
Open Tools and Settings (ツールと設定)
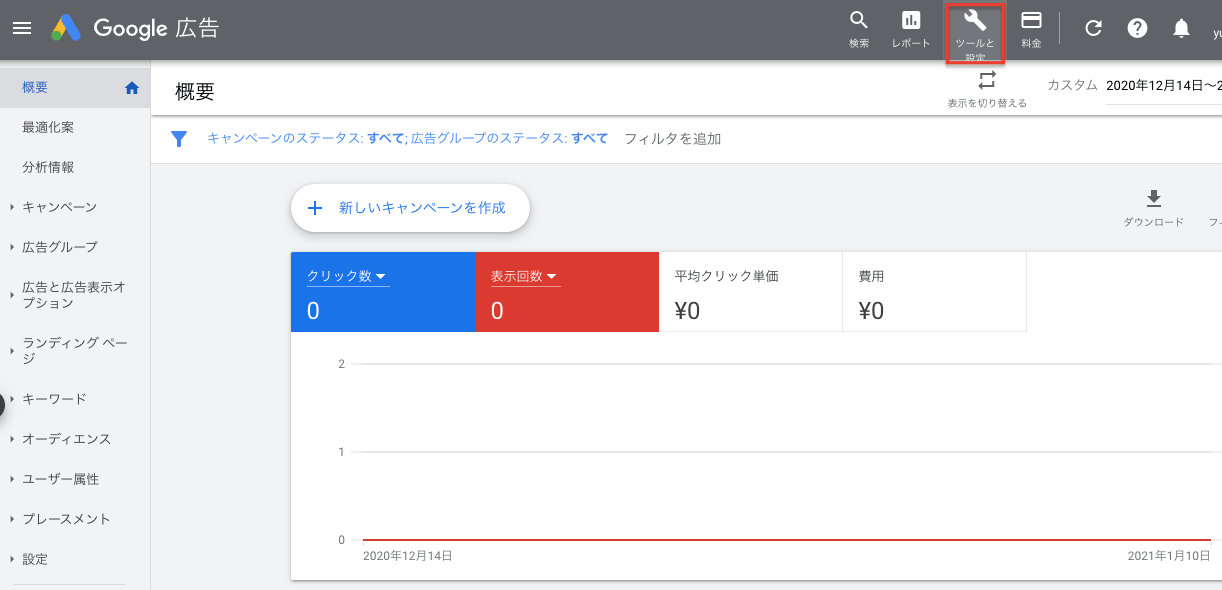coord(975,35)
